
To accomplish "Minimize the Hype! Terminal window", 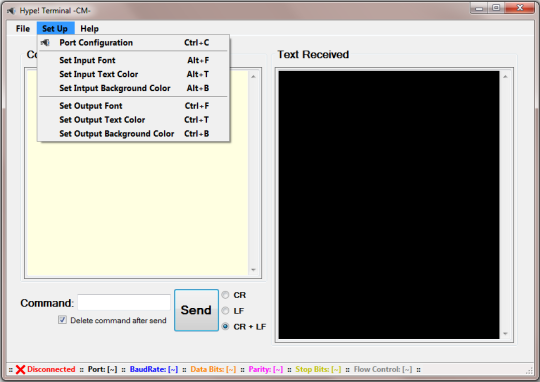I will pyautogui.click(x=479, y=8).
